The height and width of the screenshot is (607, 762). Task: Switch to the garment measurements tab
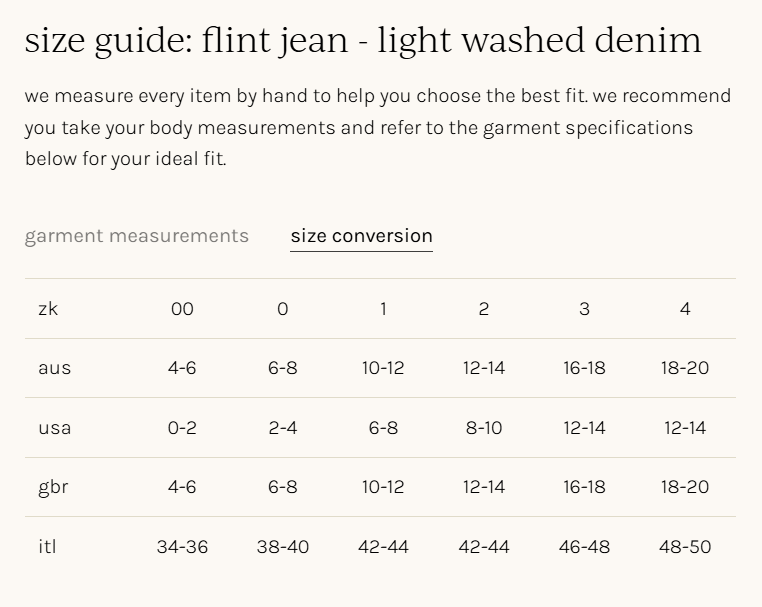(x=137, y=236)
